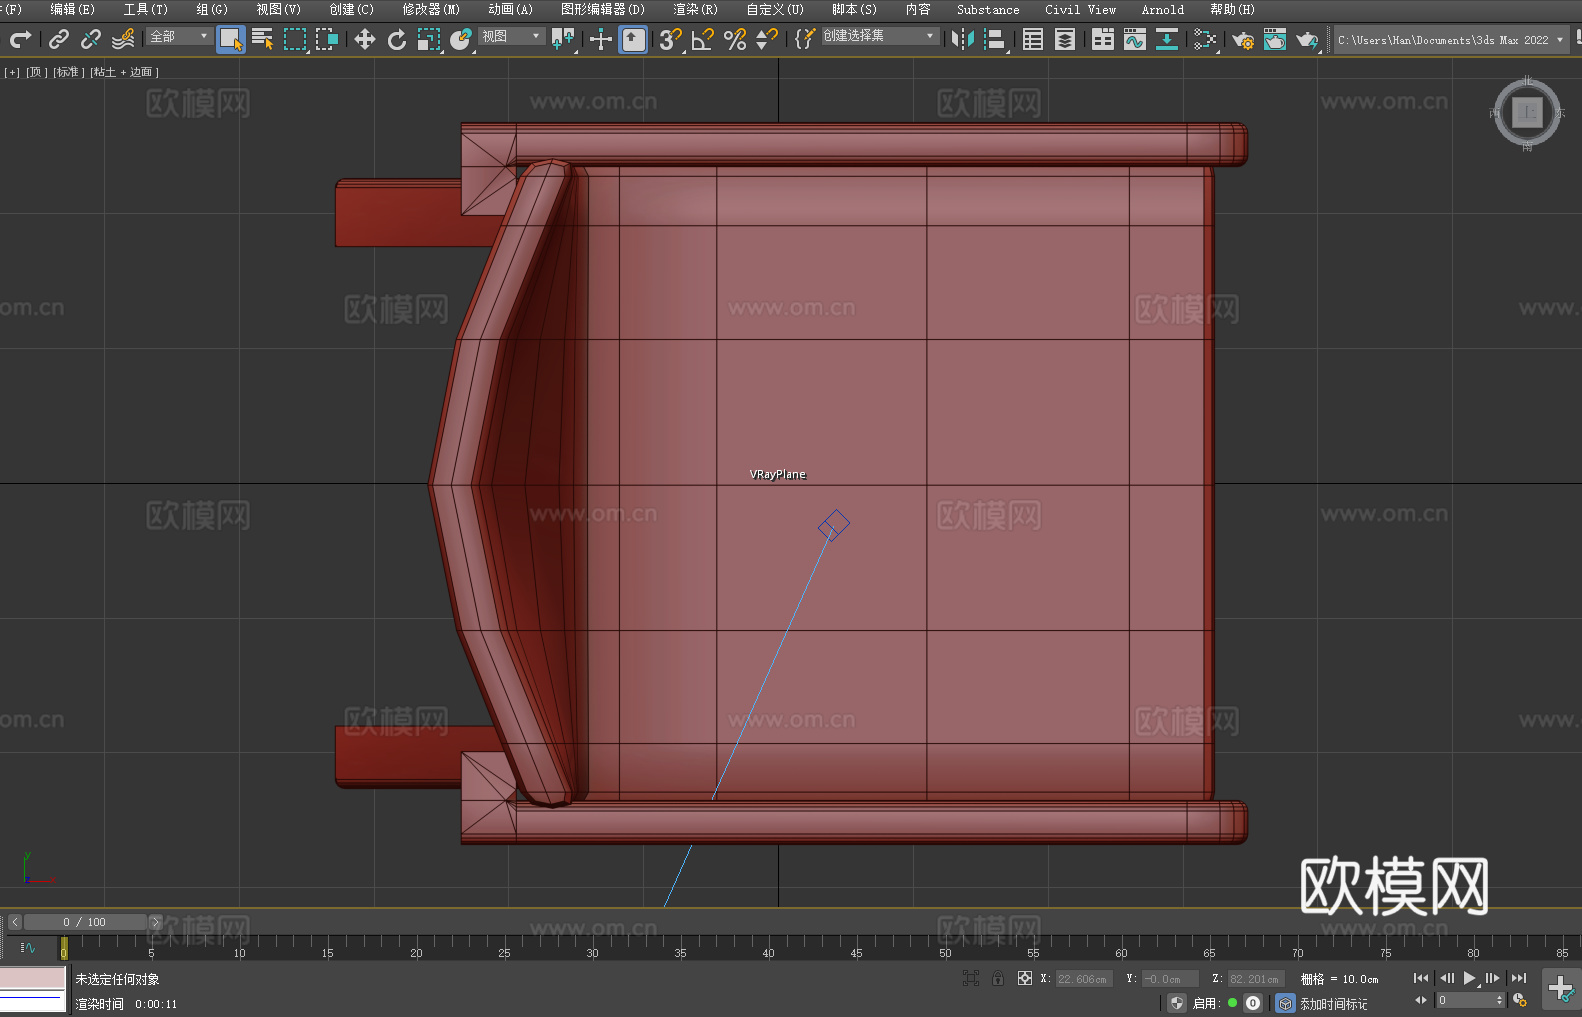This screenshot has height=1017, width=1582.
Task: Toggle the Percent Snap button
Action: tap(735, 39)
